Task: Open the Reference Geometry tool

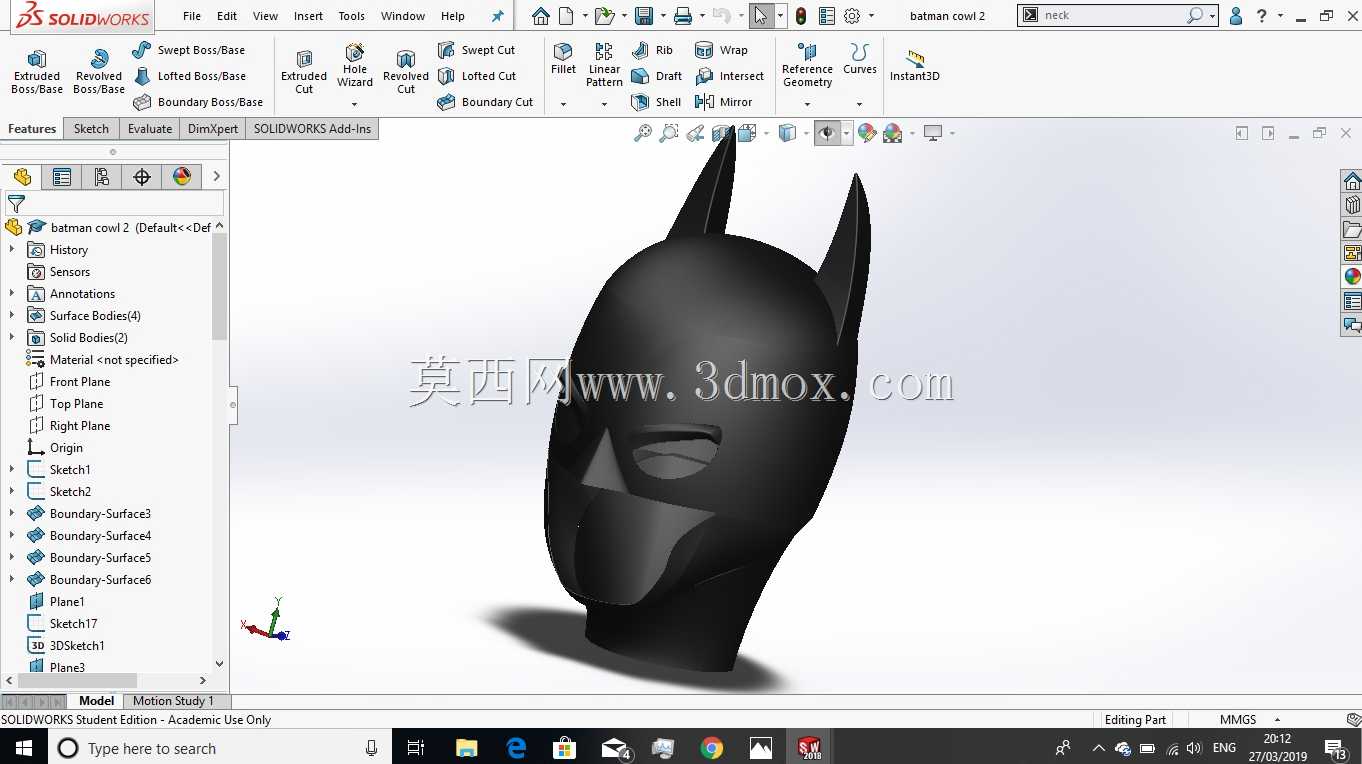Action: (807, 65)
